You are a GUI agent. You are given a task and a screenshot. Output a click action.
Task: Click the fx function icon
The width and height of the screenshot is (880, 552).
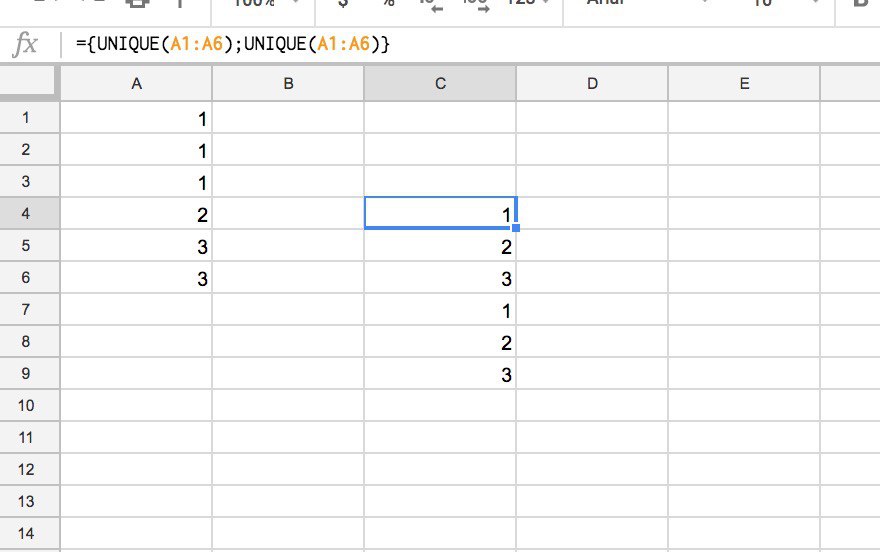[x=25, y=45]
